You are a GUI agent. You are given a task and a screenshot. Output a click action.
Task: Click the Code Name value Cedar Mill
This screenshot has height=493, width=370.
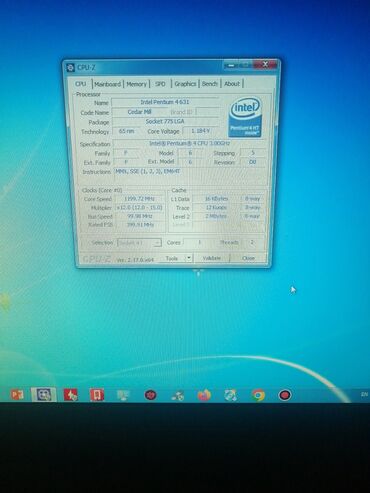coord(140,112)
